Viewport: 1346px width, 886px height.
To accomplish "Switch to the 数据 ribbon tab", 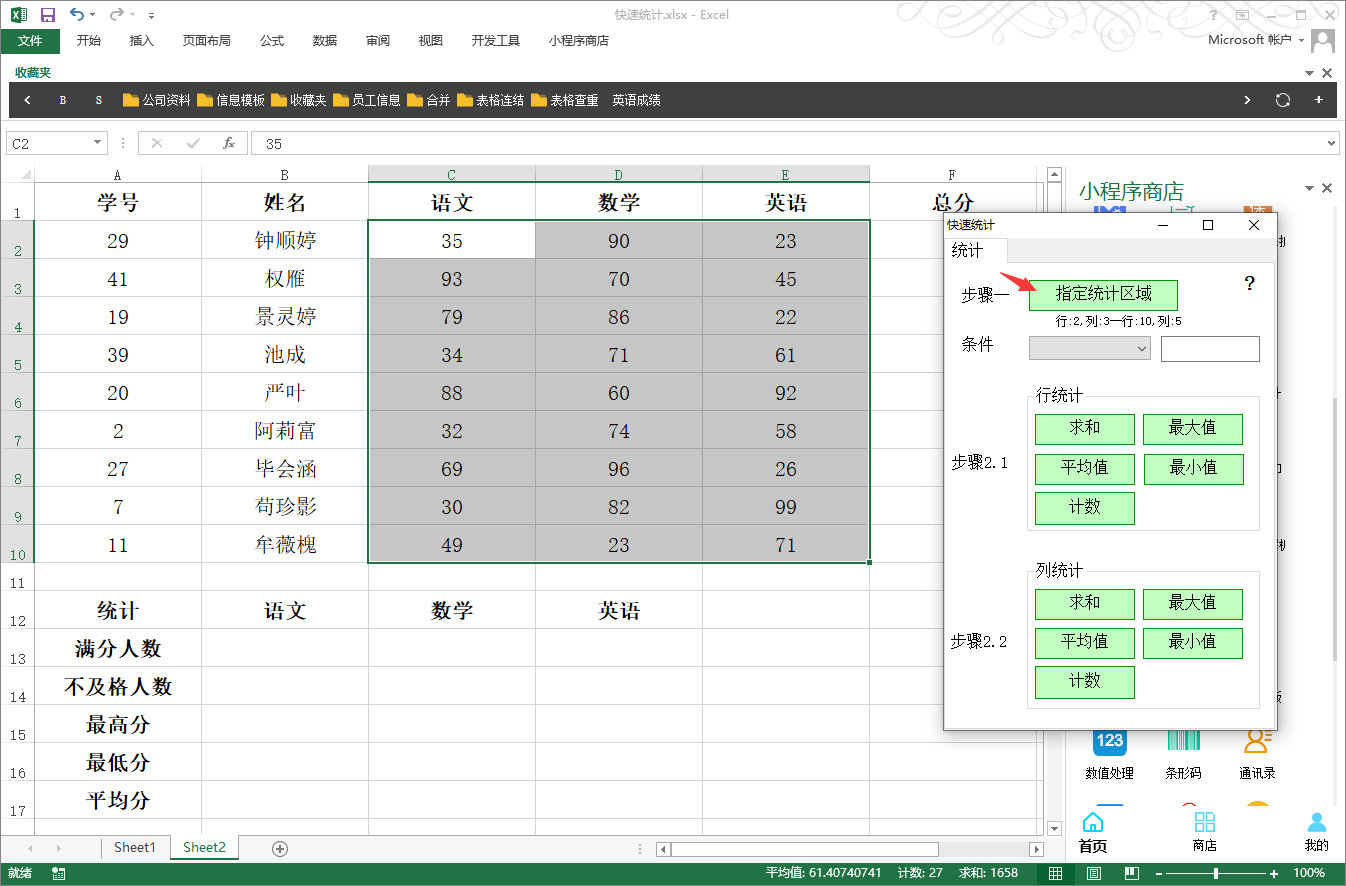I will (x=325, y=41).
